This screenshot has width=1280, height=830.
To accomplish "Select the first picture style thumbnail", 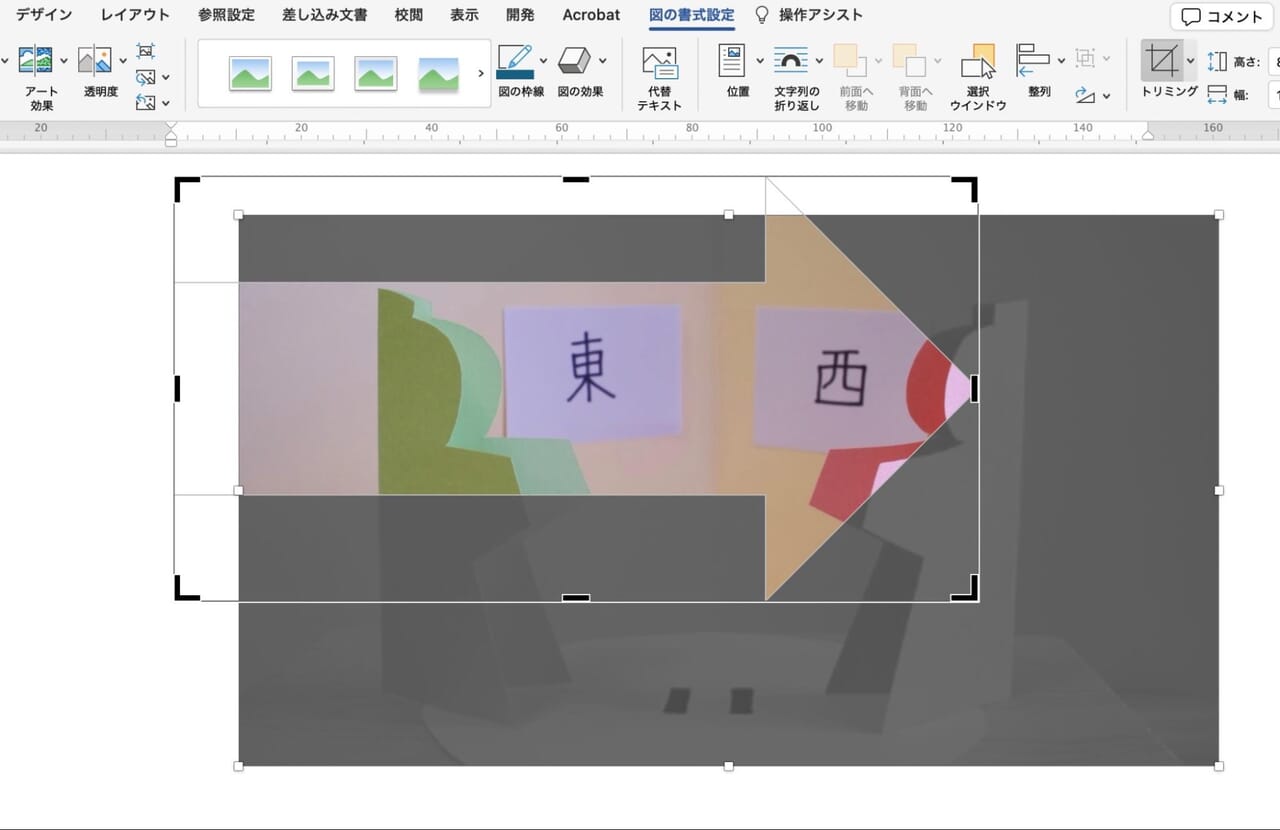I will tap(249, 72).
